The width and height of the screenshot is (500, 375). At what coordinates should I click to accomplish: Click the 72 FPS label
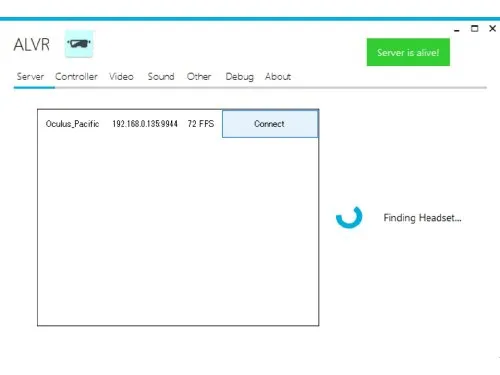pyautogui.click(x=201, y=124)
